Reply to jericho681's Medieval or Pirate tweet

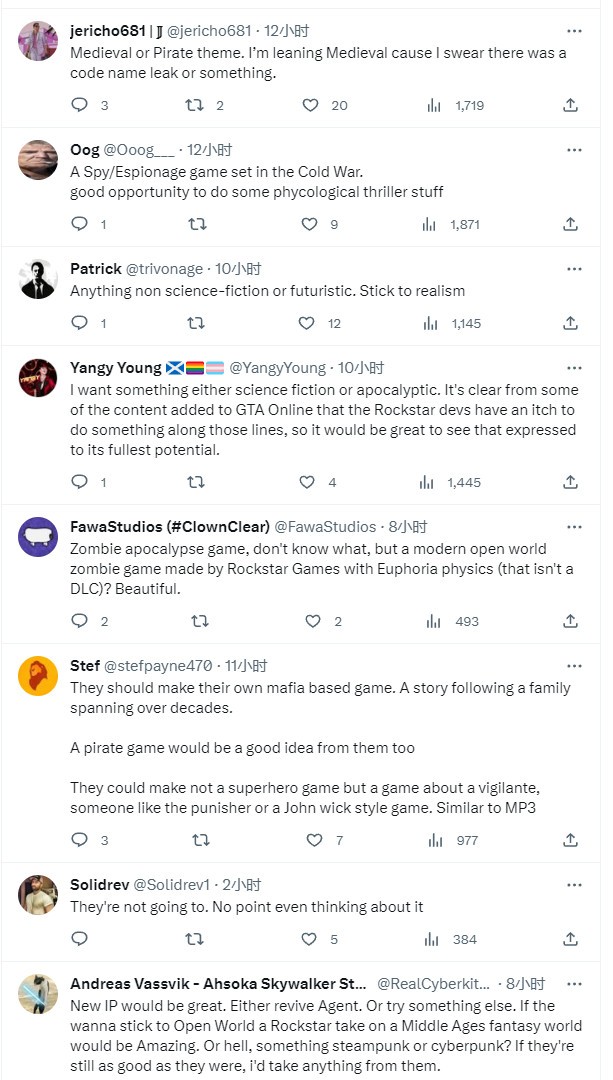click(x=80, y=105)
